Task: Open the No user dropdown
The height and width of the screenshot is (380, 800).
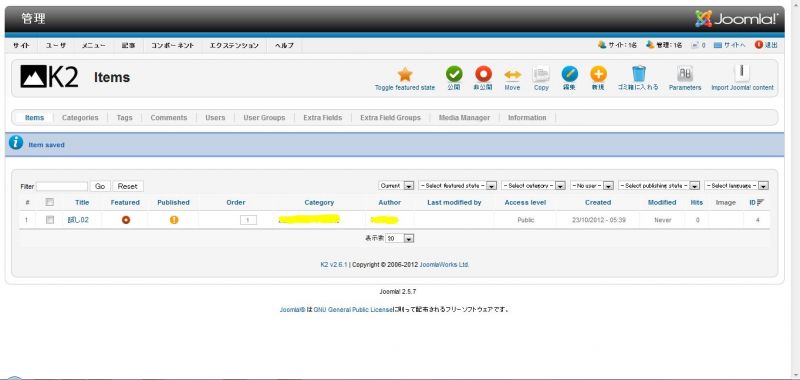Action: pos(592,186)
